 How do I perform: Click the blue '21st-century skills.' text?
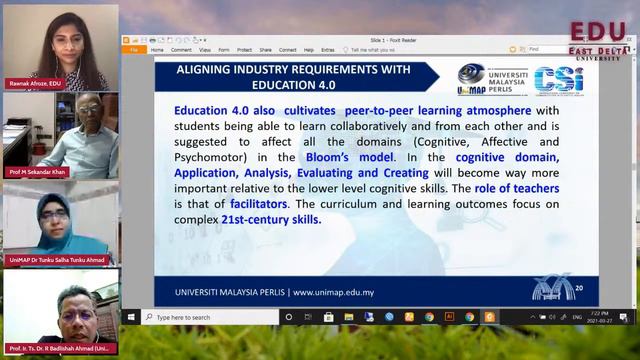(x=271, y=220)
